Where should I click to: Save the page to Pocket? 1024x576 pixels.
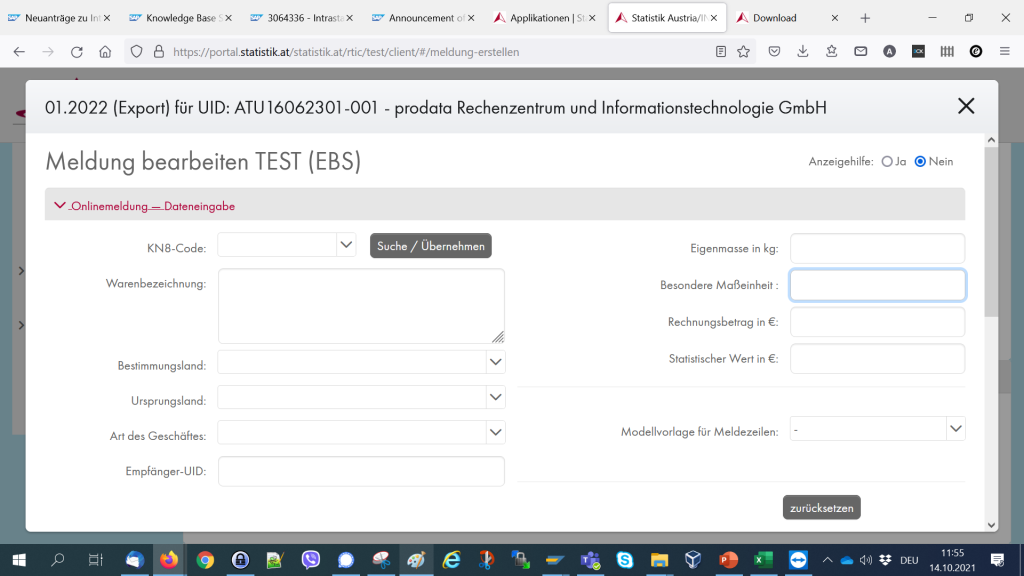click(x=773, y=52)
